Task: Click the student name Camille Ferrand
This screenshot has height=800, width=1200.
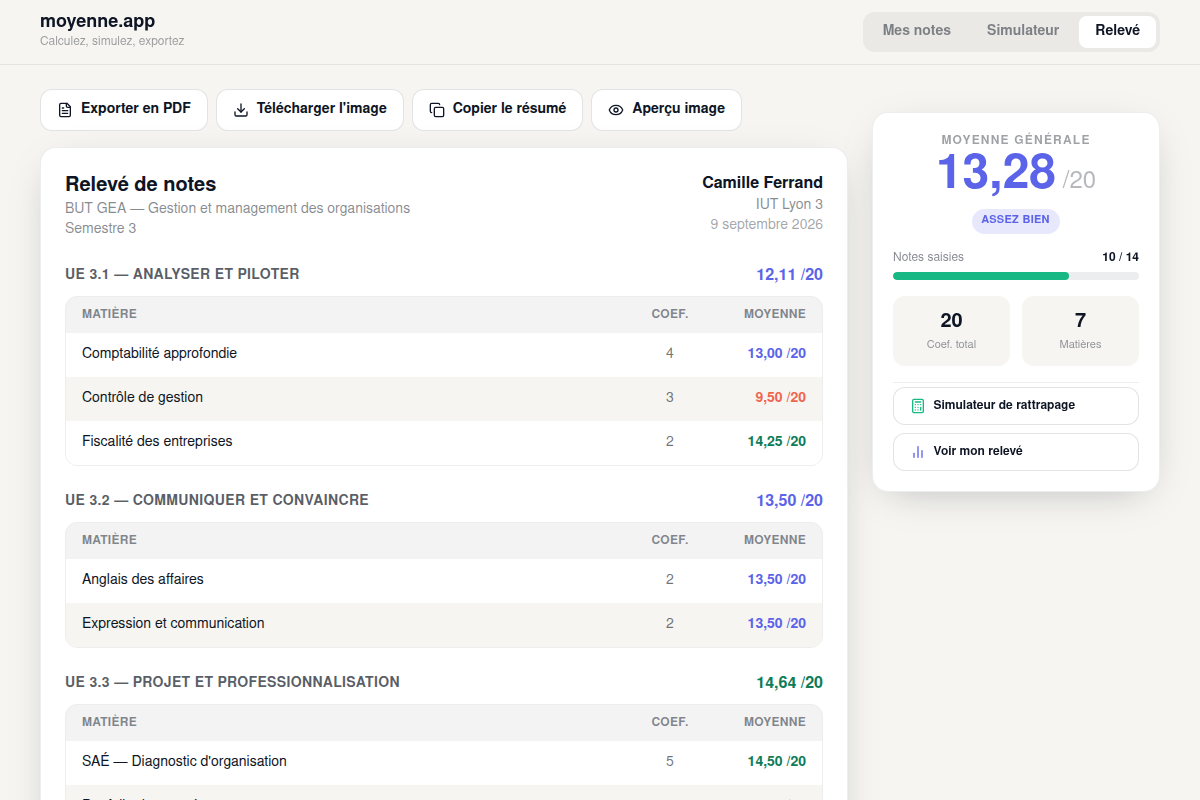Action: tap(763, 183)
